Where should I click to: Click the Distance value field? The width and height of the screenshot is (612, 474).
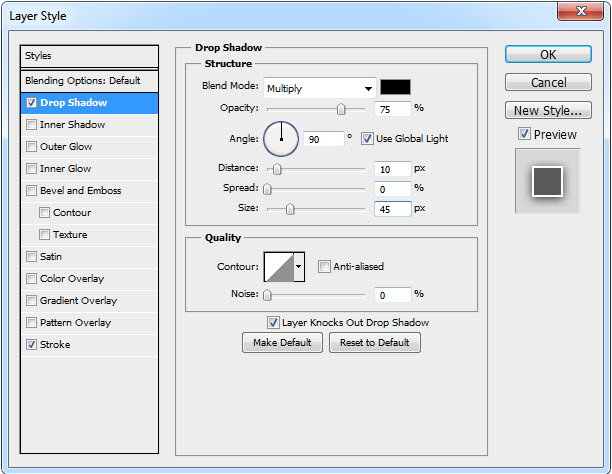click(393, 169)
